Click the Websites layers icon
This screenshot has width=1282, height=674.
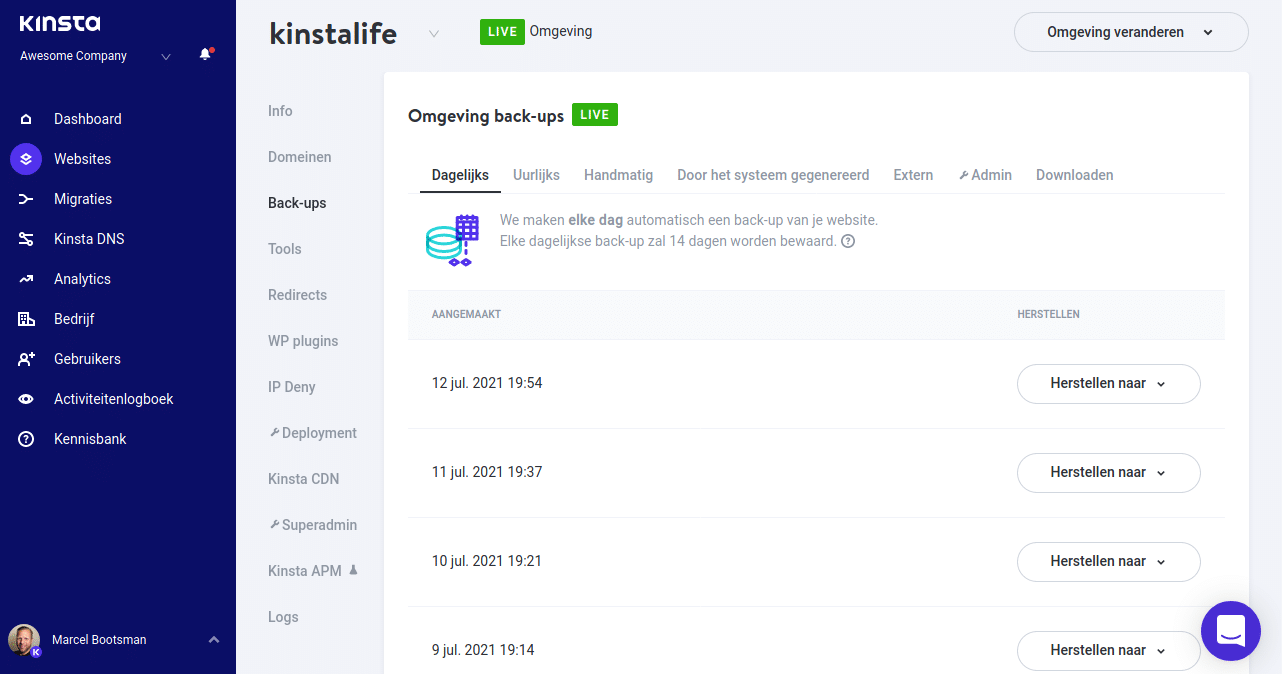click(x=26, y=159)
